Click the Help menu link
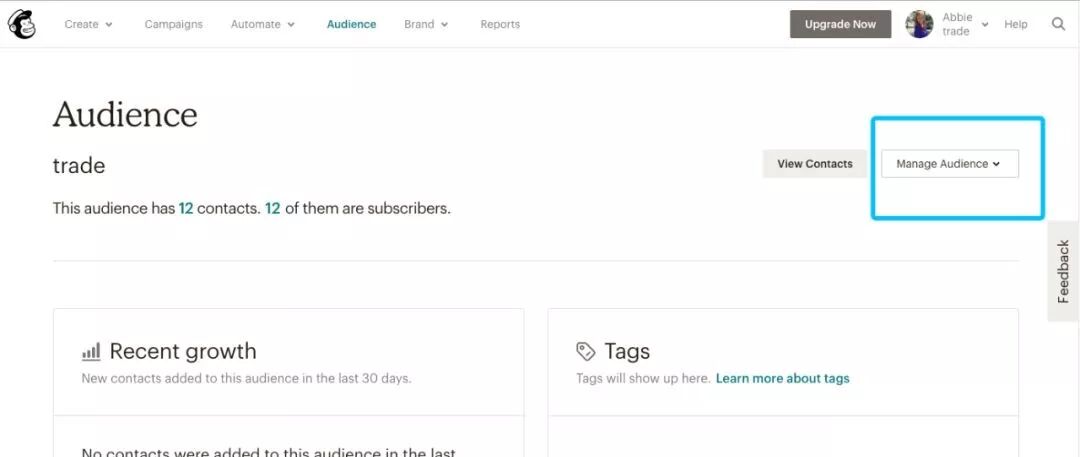 point(1016,24)
